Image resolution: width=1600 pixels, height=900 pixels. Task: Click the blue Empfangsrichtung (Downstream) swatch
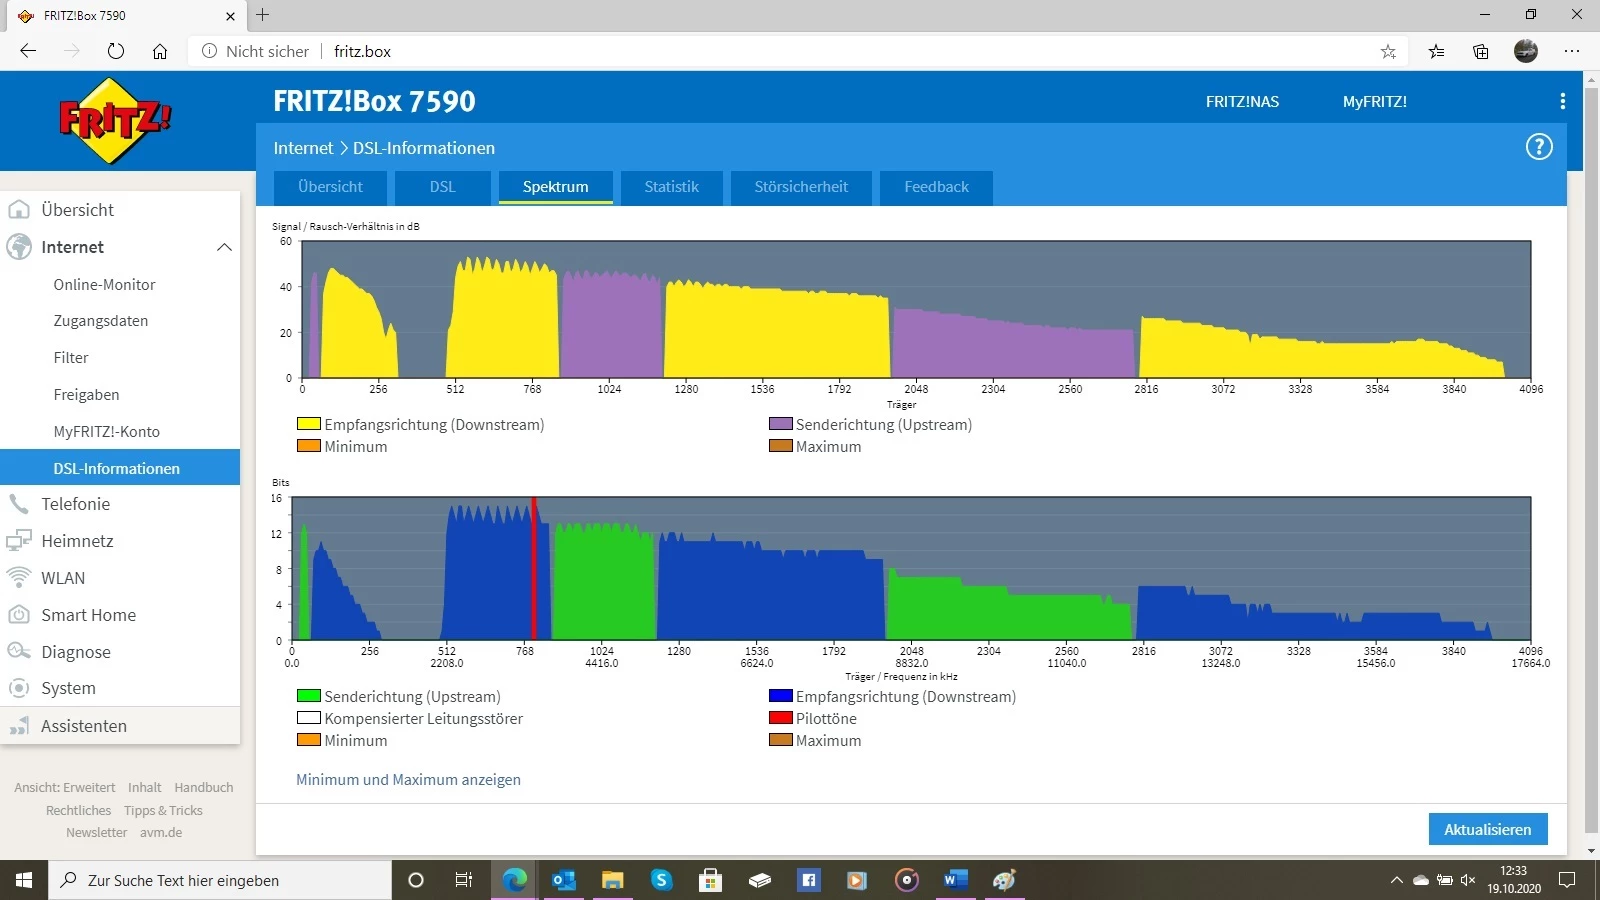780,696
